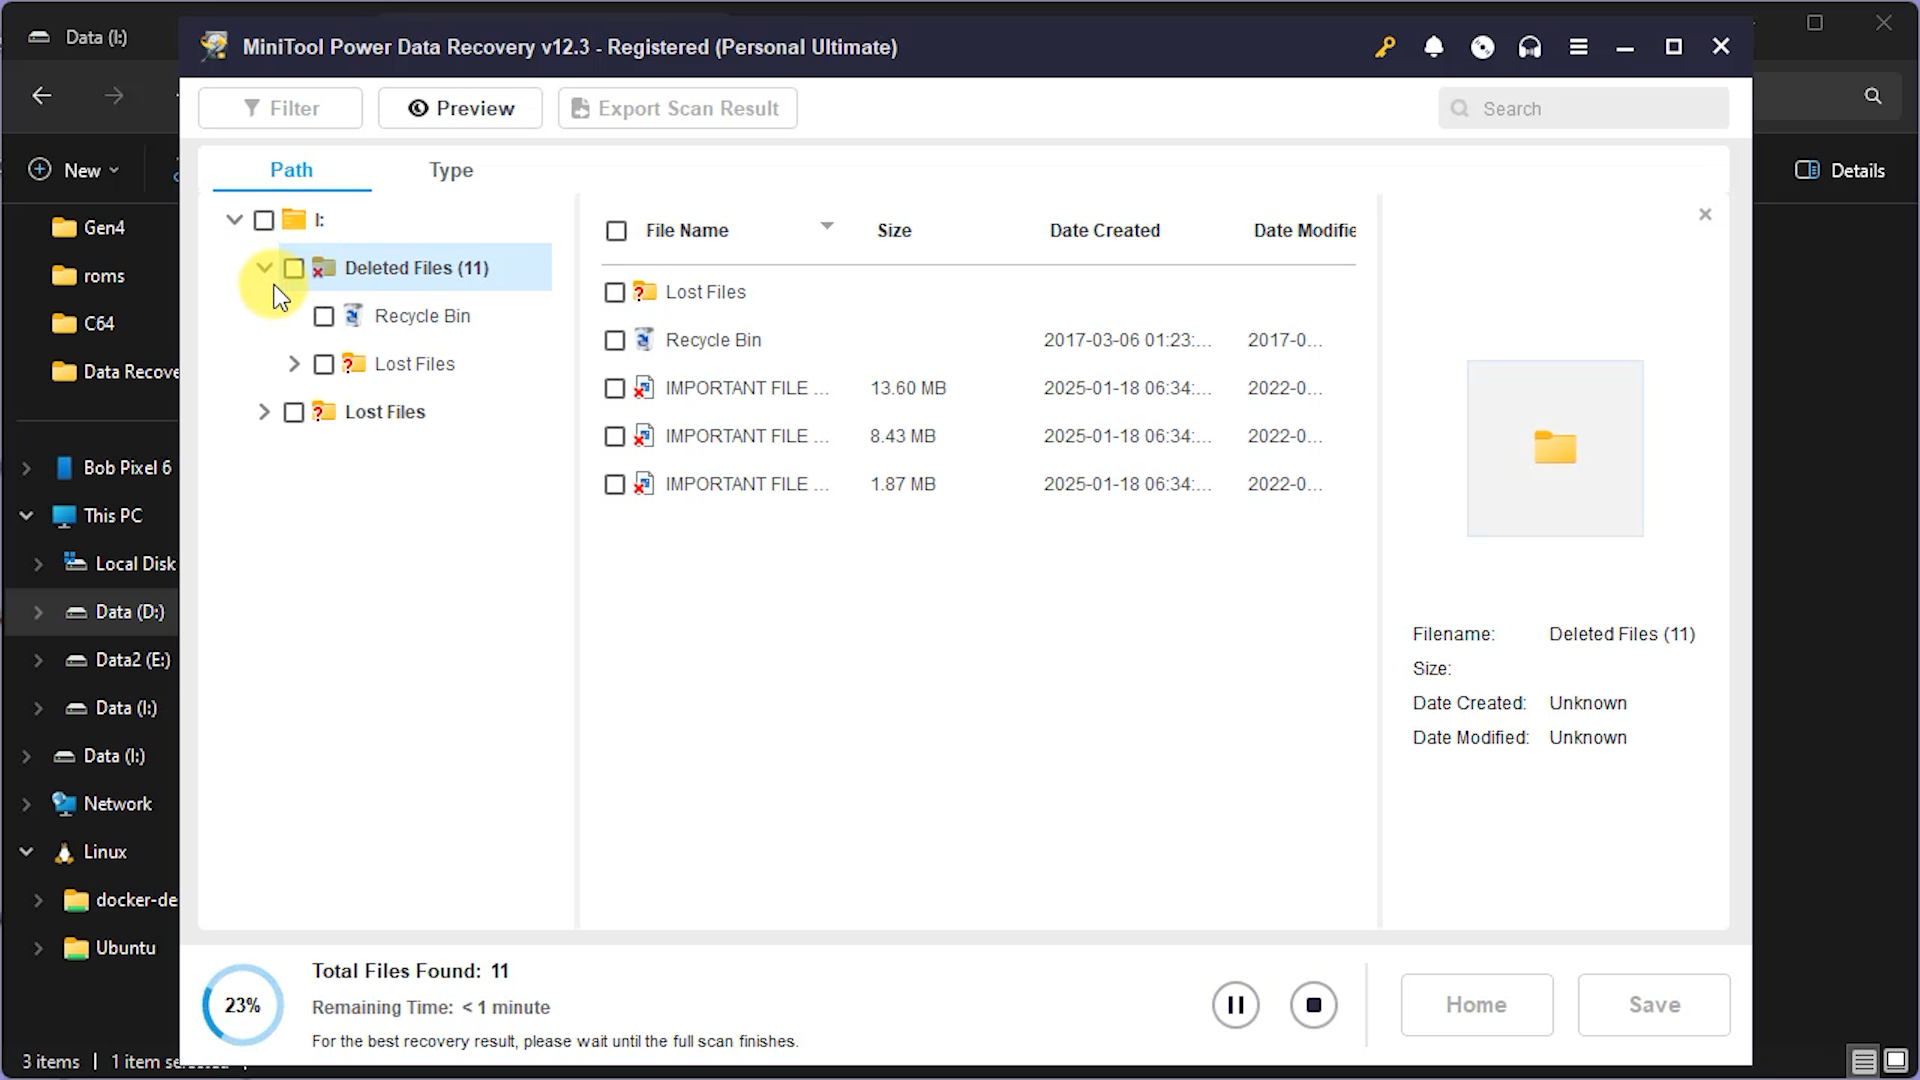Click Recycle Bin icon in file list
This screenshot has width=1920, height=1080.
point(644,340)
